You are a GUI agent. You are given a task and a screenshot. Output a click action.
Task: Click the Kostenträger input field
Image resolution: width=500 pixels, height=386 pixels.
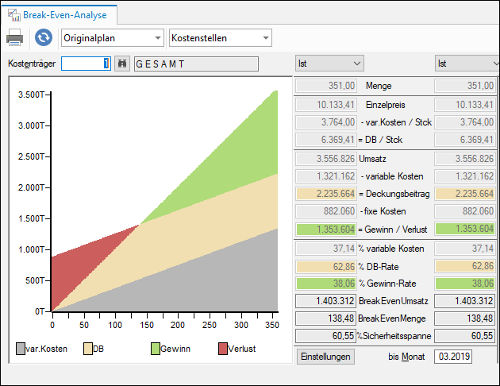[86, 63]
